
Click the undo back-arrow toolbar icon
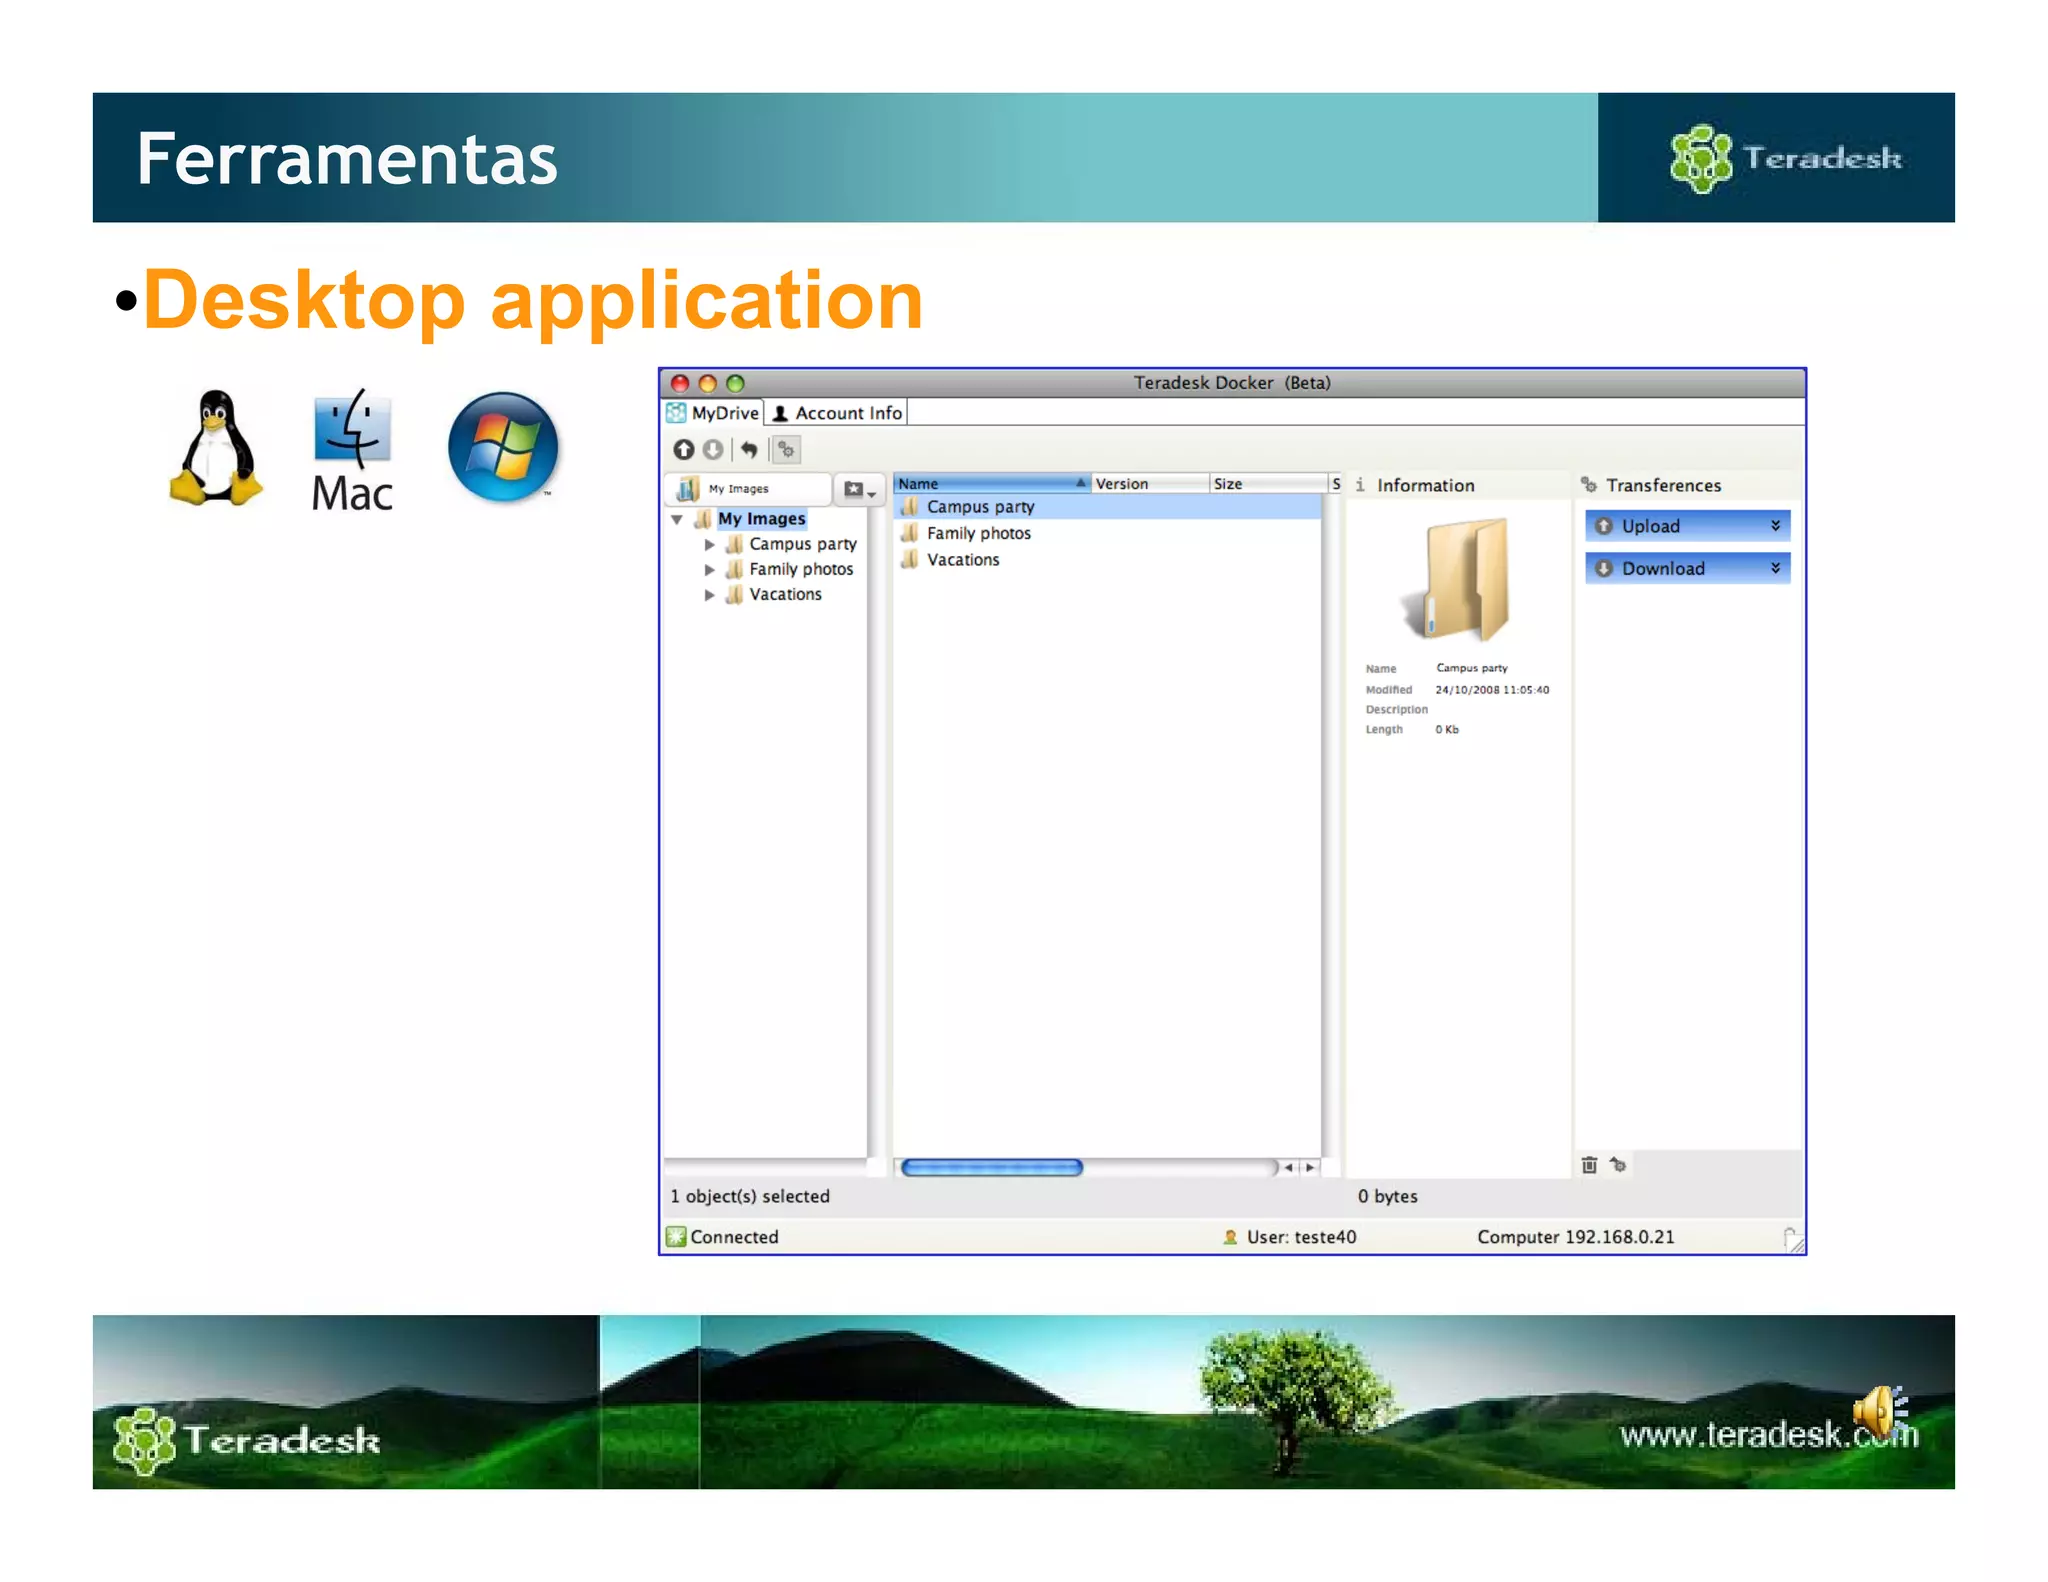click(x=749, y=450)
